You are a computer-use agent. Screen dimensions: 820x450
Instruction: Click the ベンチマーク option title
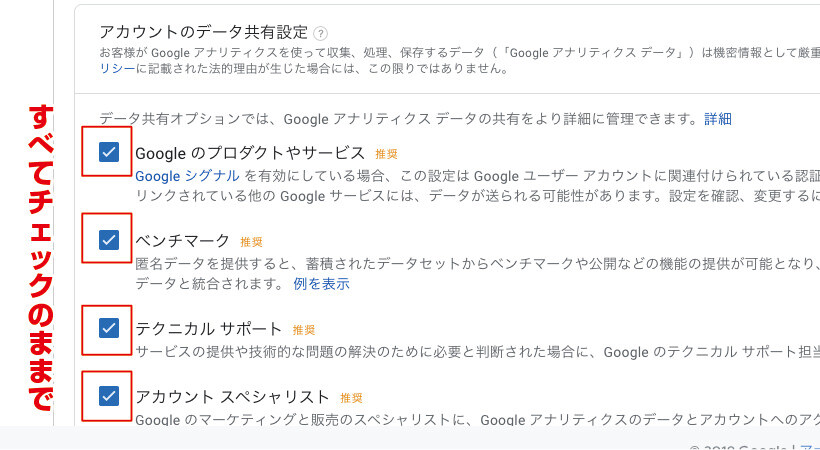coord(182,241)
